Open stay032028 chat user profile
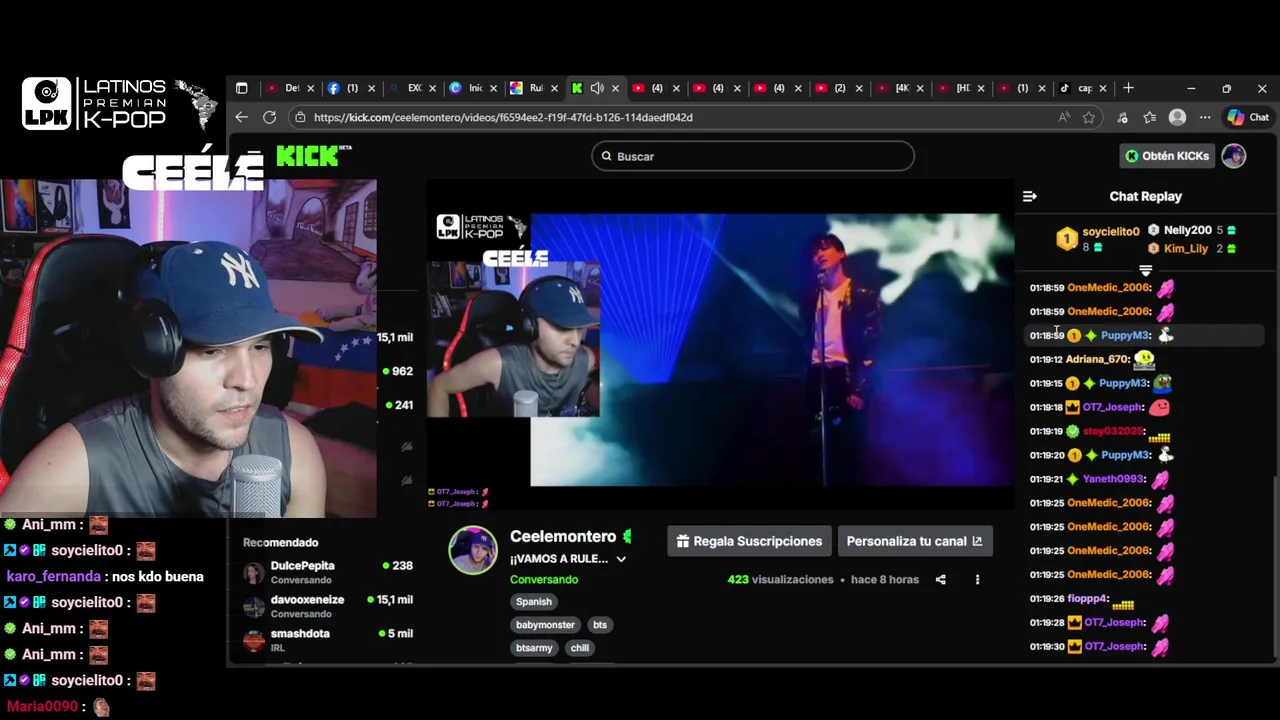The height and width of the screenshot is (720, 1280). [x=1112, y=431]
